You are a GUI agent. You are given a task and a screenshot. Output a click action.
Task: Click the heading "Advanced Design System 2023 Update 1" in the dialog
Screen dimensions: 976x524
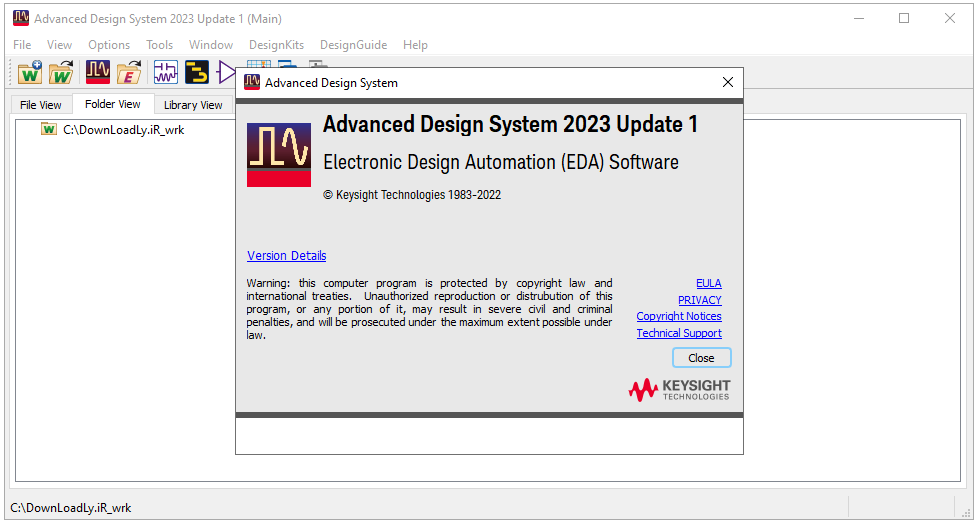pyautogui.click(x=510, y=124)
